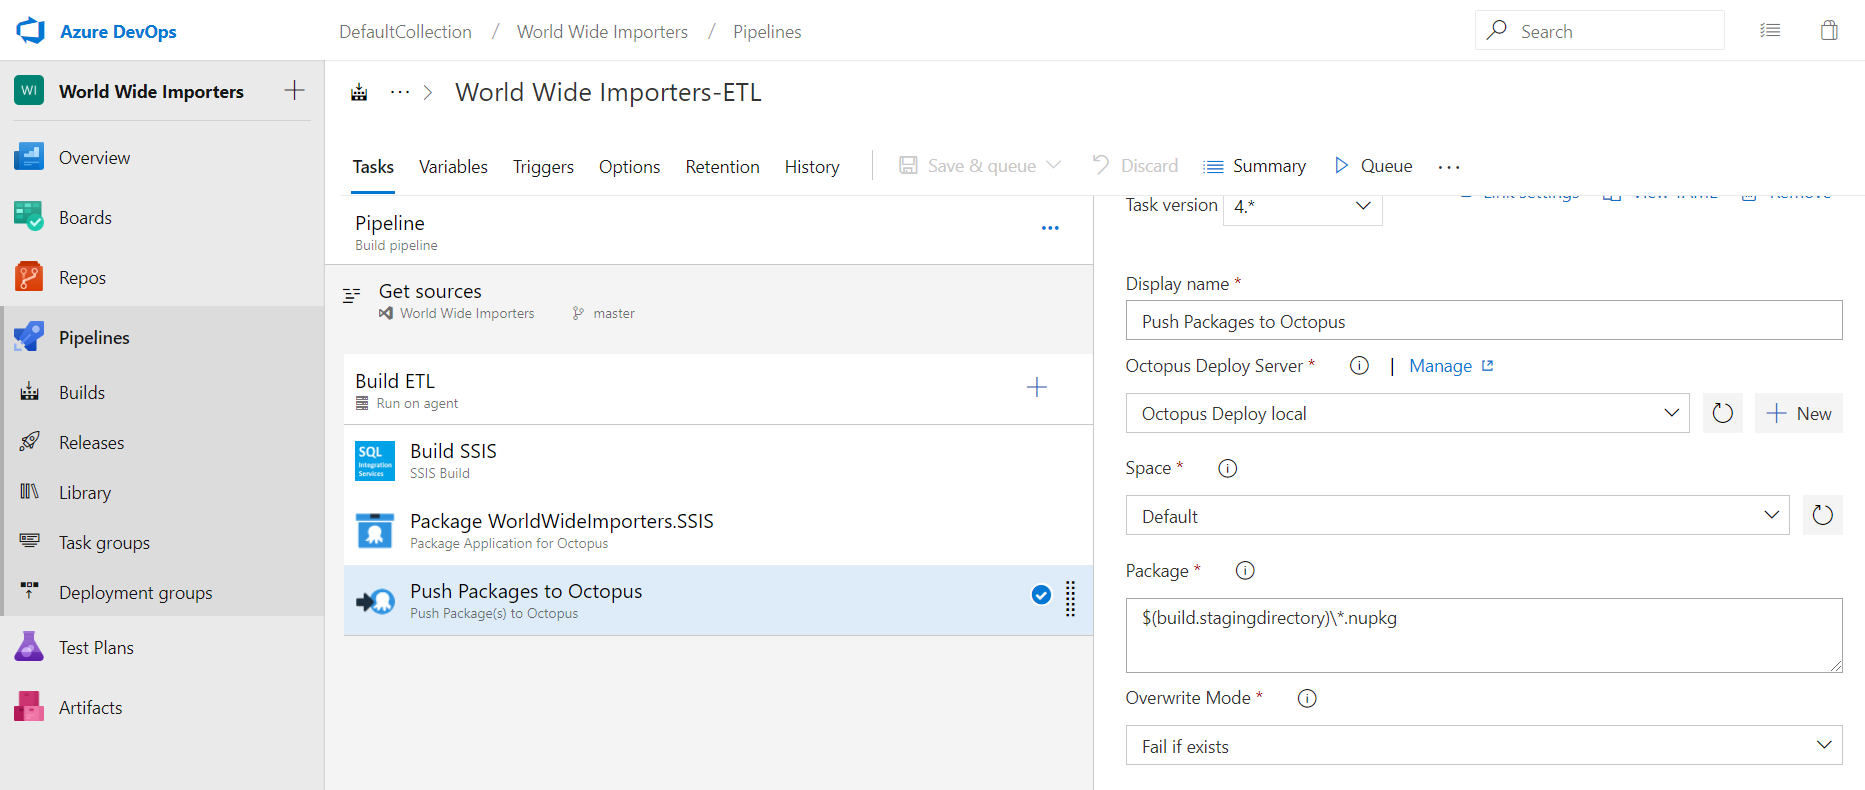Open the Triggers tab

(543, 167)
